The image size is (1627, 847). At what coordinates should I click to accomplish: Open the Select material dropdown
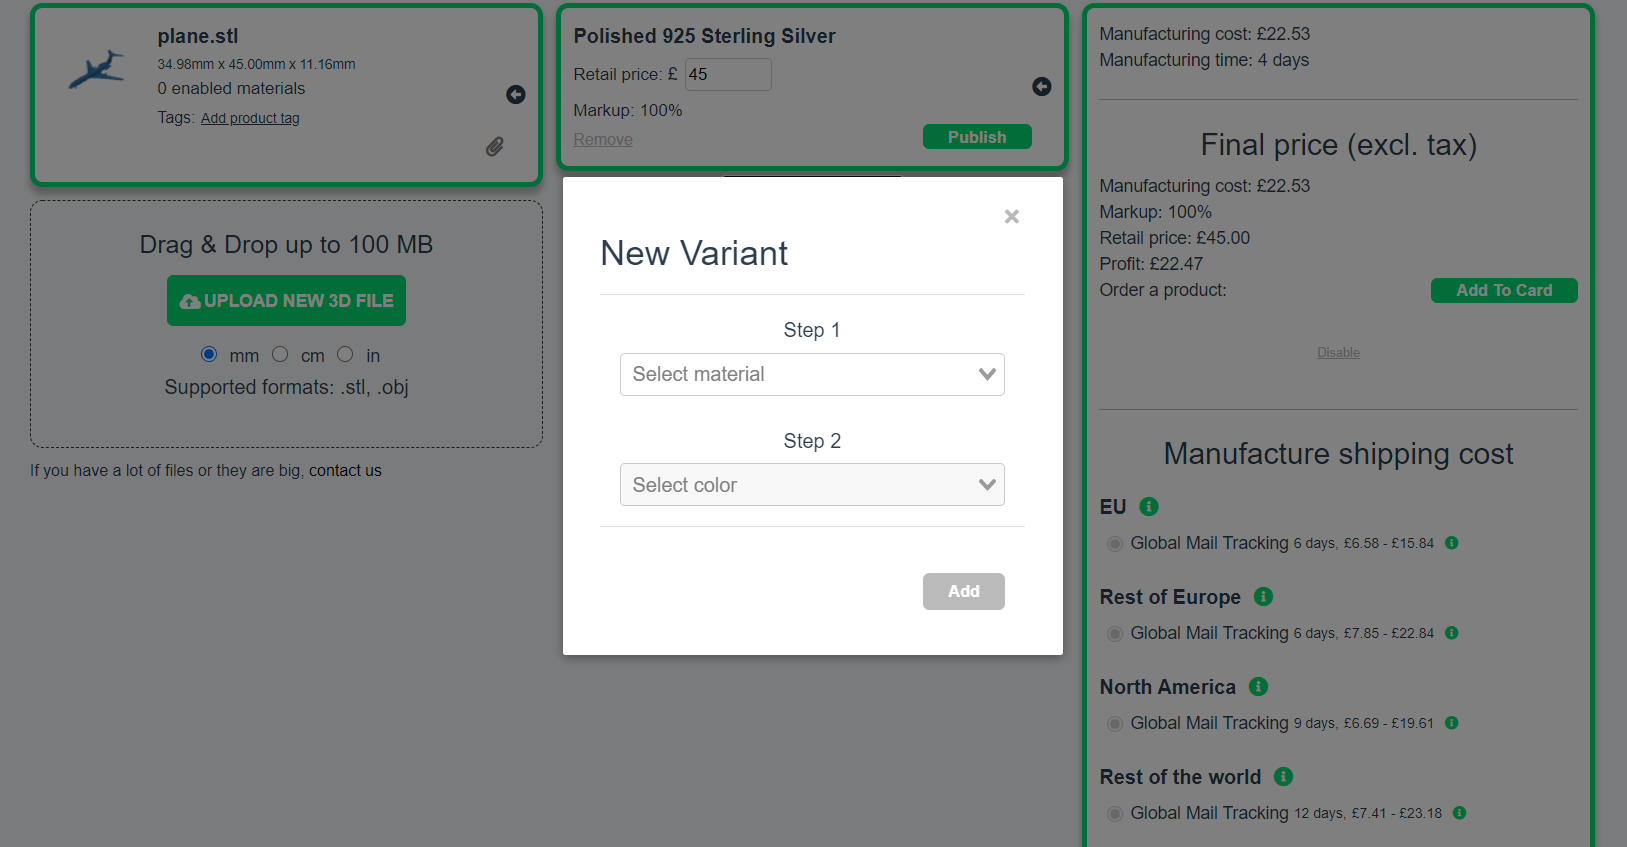tap(812, 375)
